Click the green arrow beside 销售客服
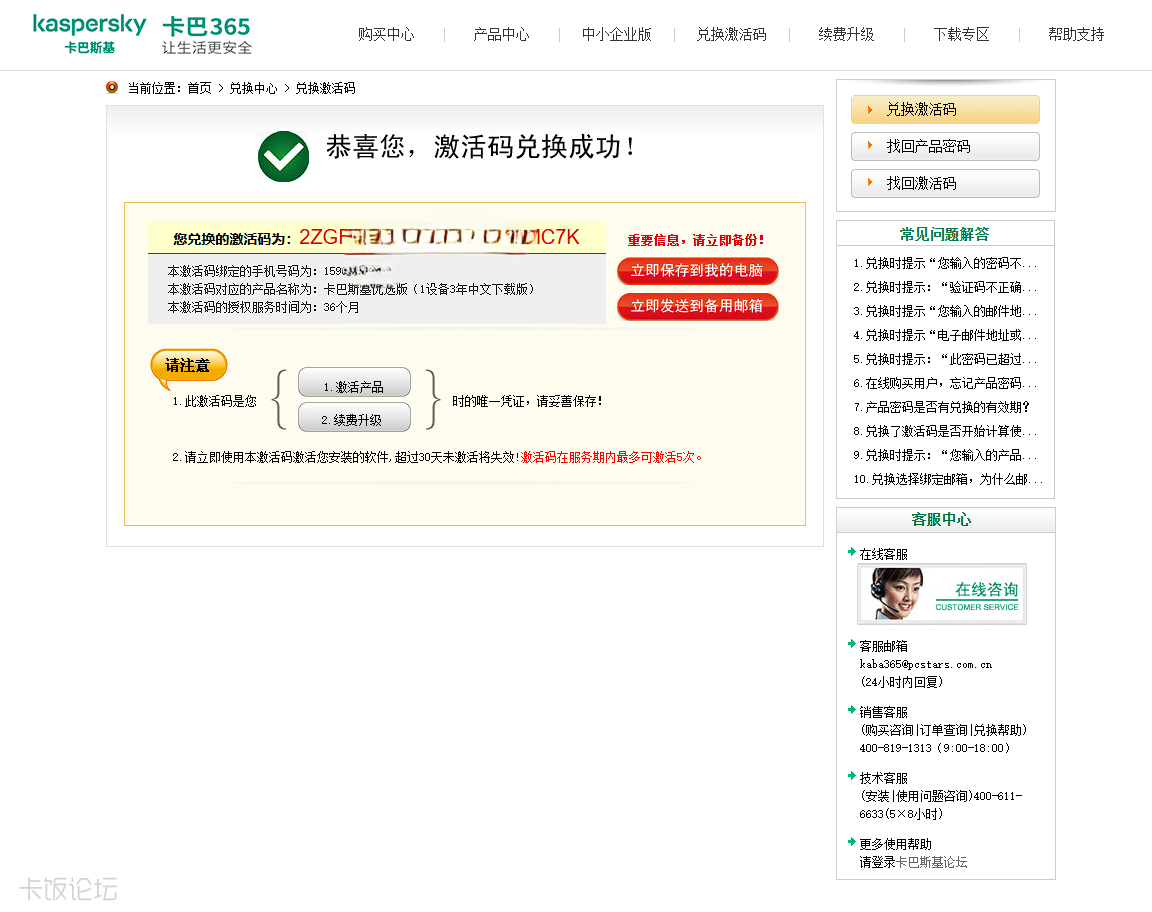Viewport: 1152px width, 912px height. [x=851, y=711]
